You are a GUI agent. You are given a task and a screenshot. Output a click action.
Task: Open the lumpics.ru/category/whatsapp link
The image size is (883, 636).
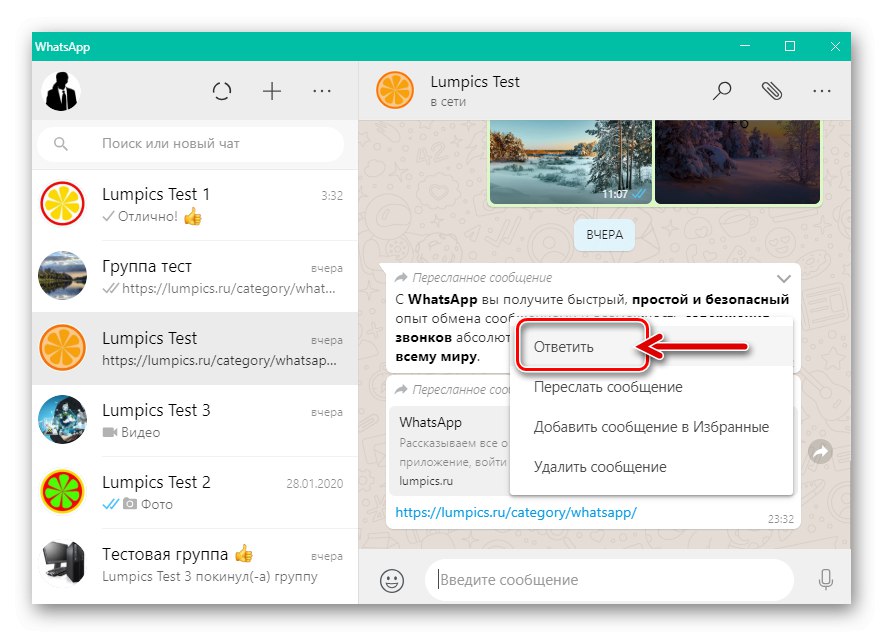[516, 513]
